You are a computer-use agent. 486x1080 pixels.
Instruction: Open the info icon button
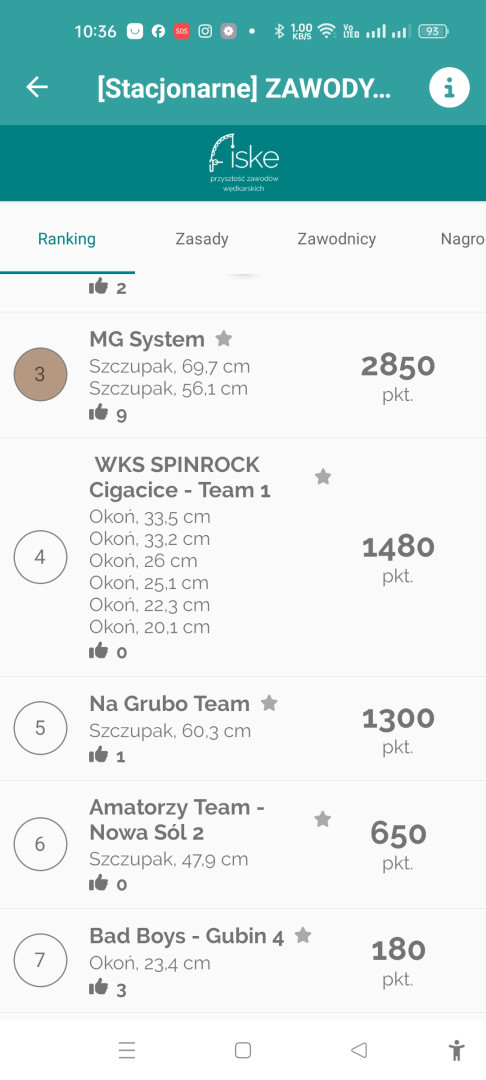(x=450, y=88)
